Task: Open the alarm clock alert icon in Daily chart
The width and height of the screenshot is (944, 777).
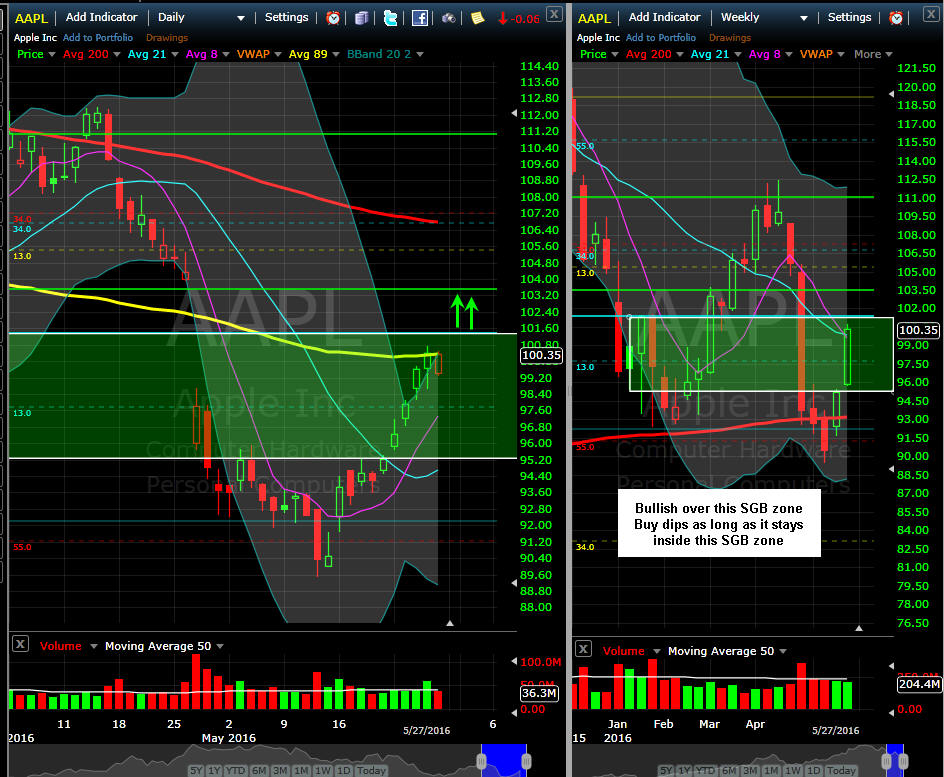Action: point(333,18)
